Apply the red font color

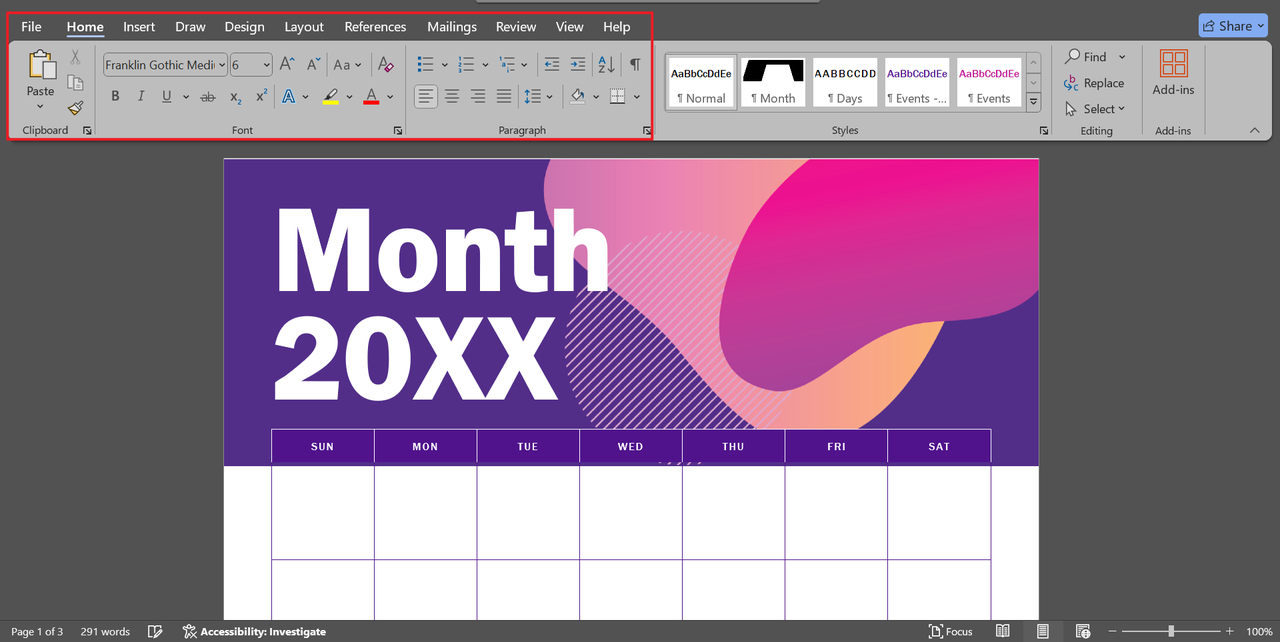372,96
